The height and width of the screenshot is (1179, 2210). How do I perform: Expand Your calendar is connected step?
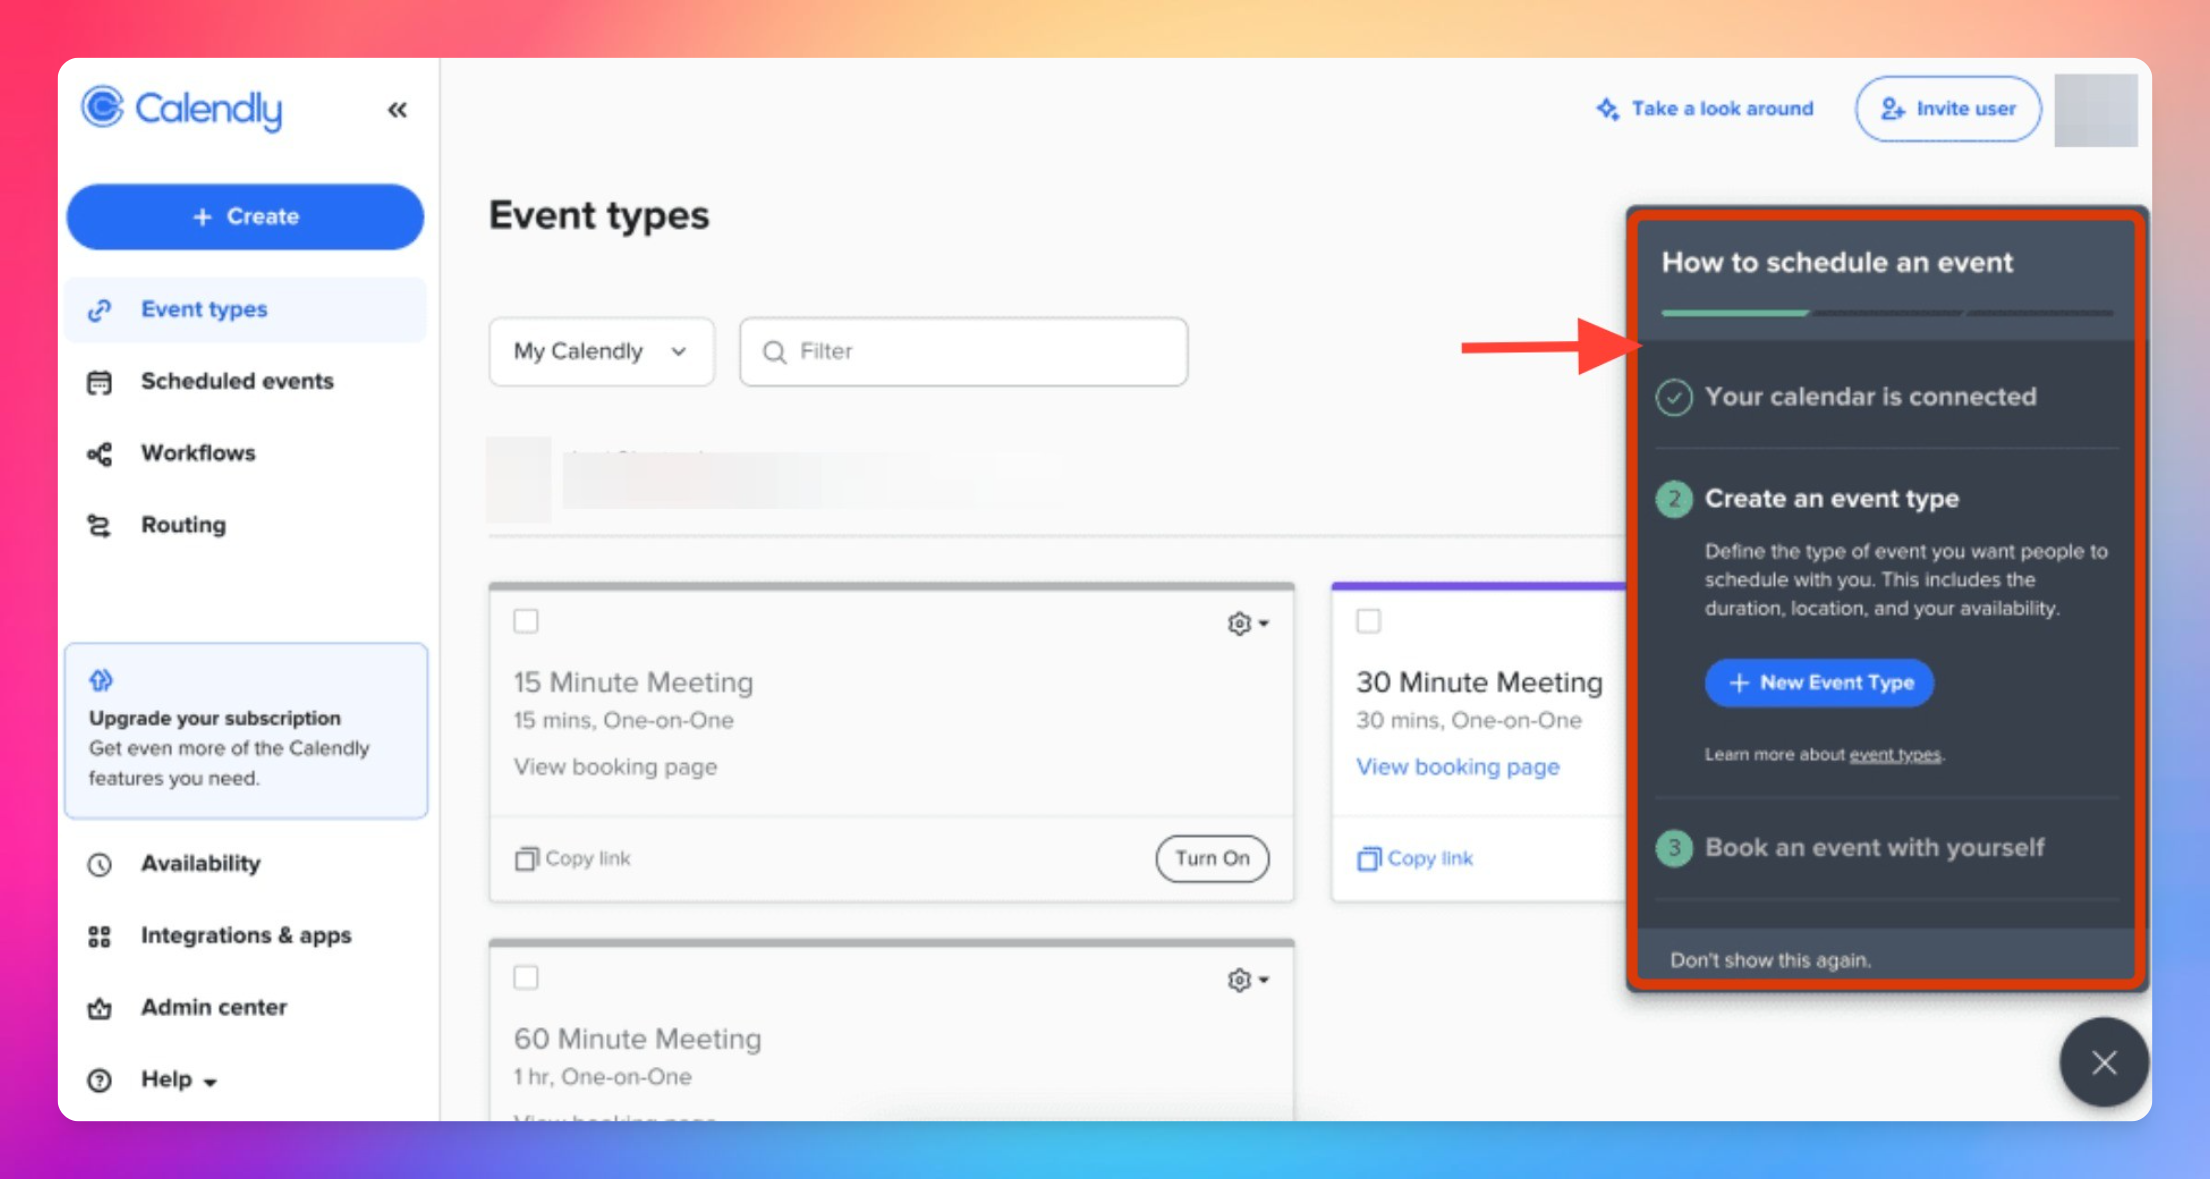pyautogui.click(x=1870, y=396)
